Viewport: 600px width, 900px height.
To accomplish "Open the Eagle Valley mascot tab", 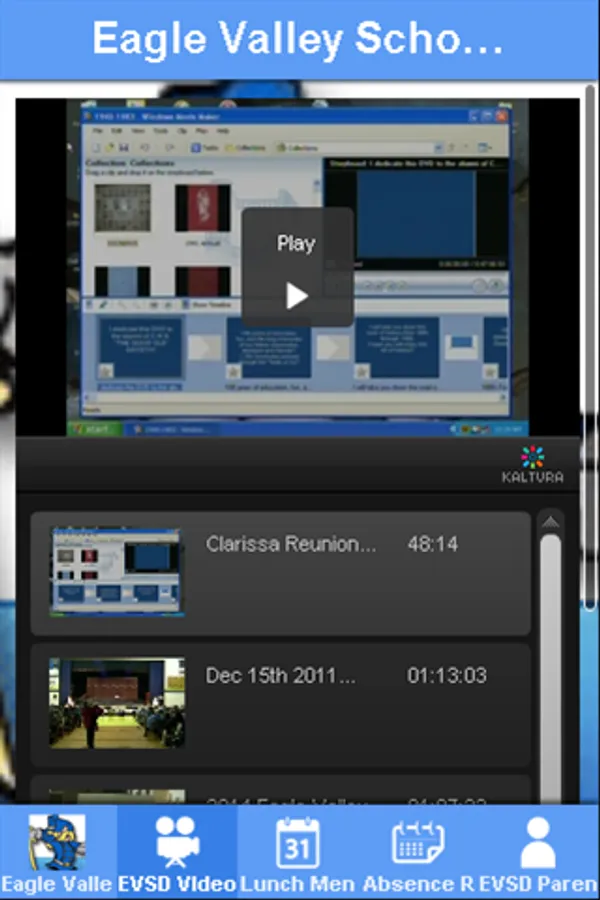I will (x=57, y=852).
